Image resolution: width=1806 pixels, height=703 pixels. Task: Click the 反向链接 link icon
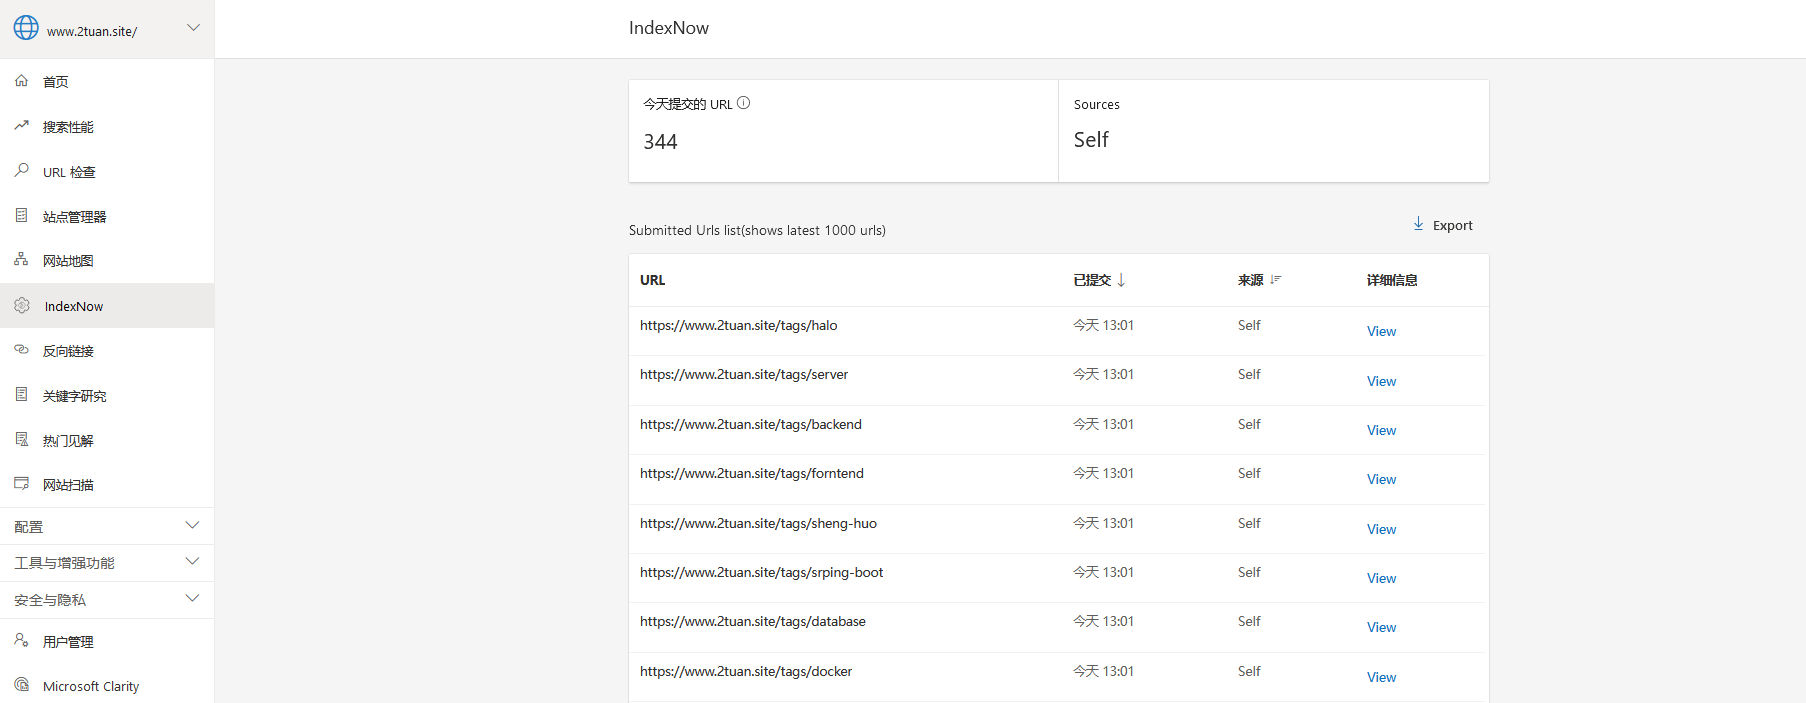coord(21,350)
